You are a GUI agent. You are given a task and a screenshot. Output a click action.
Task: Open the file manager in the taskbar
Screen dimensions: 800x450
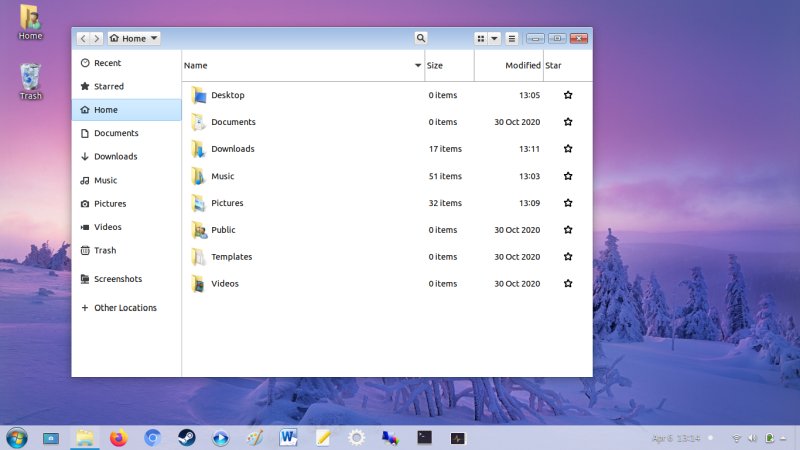[x=85, y=438]
